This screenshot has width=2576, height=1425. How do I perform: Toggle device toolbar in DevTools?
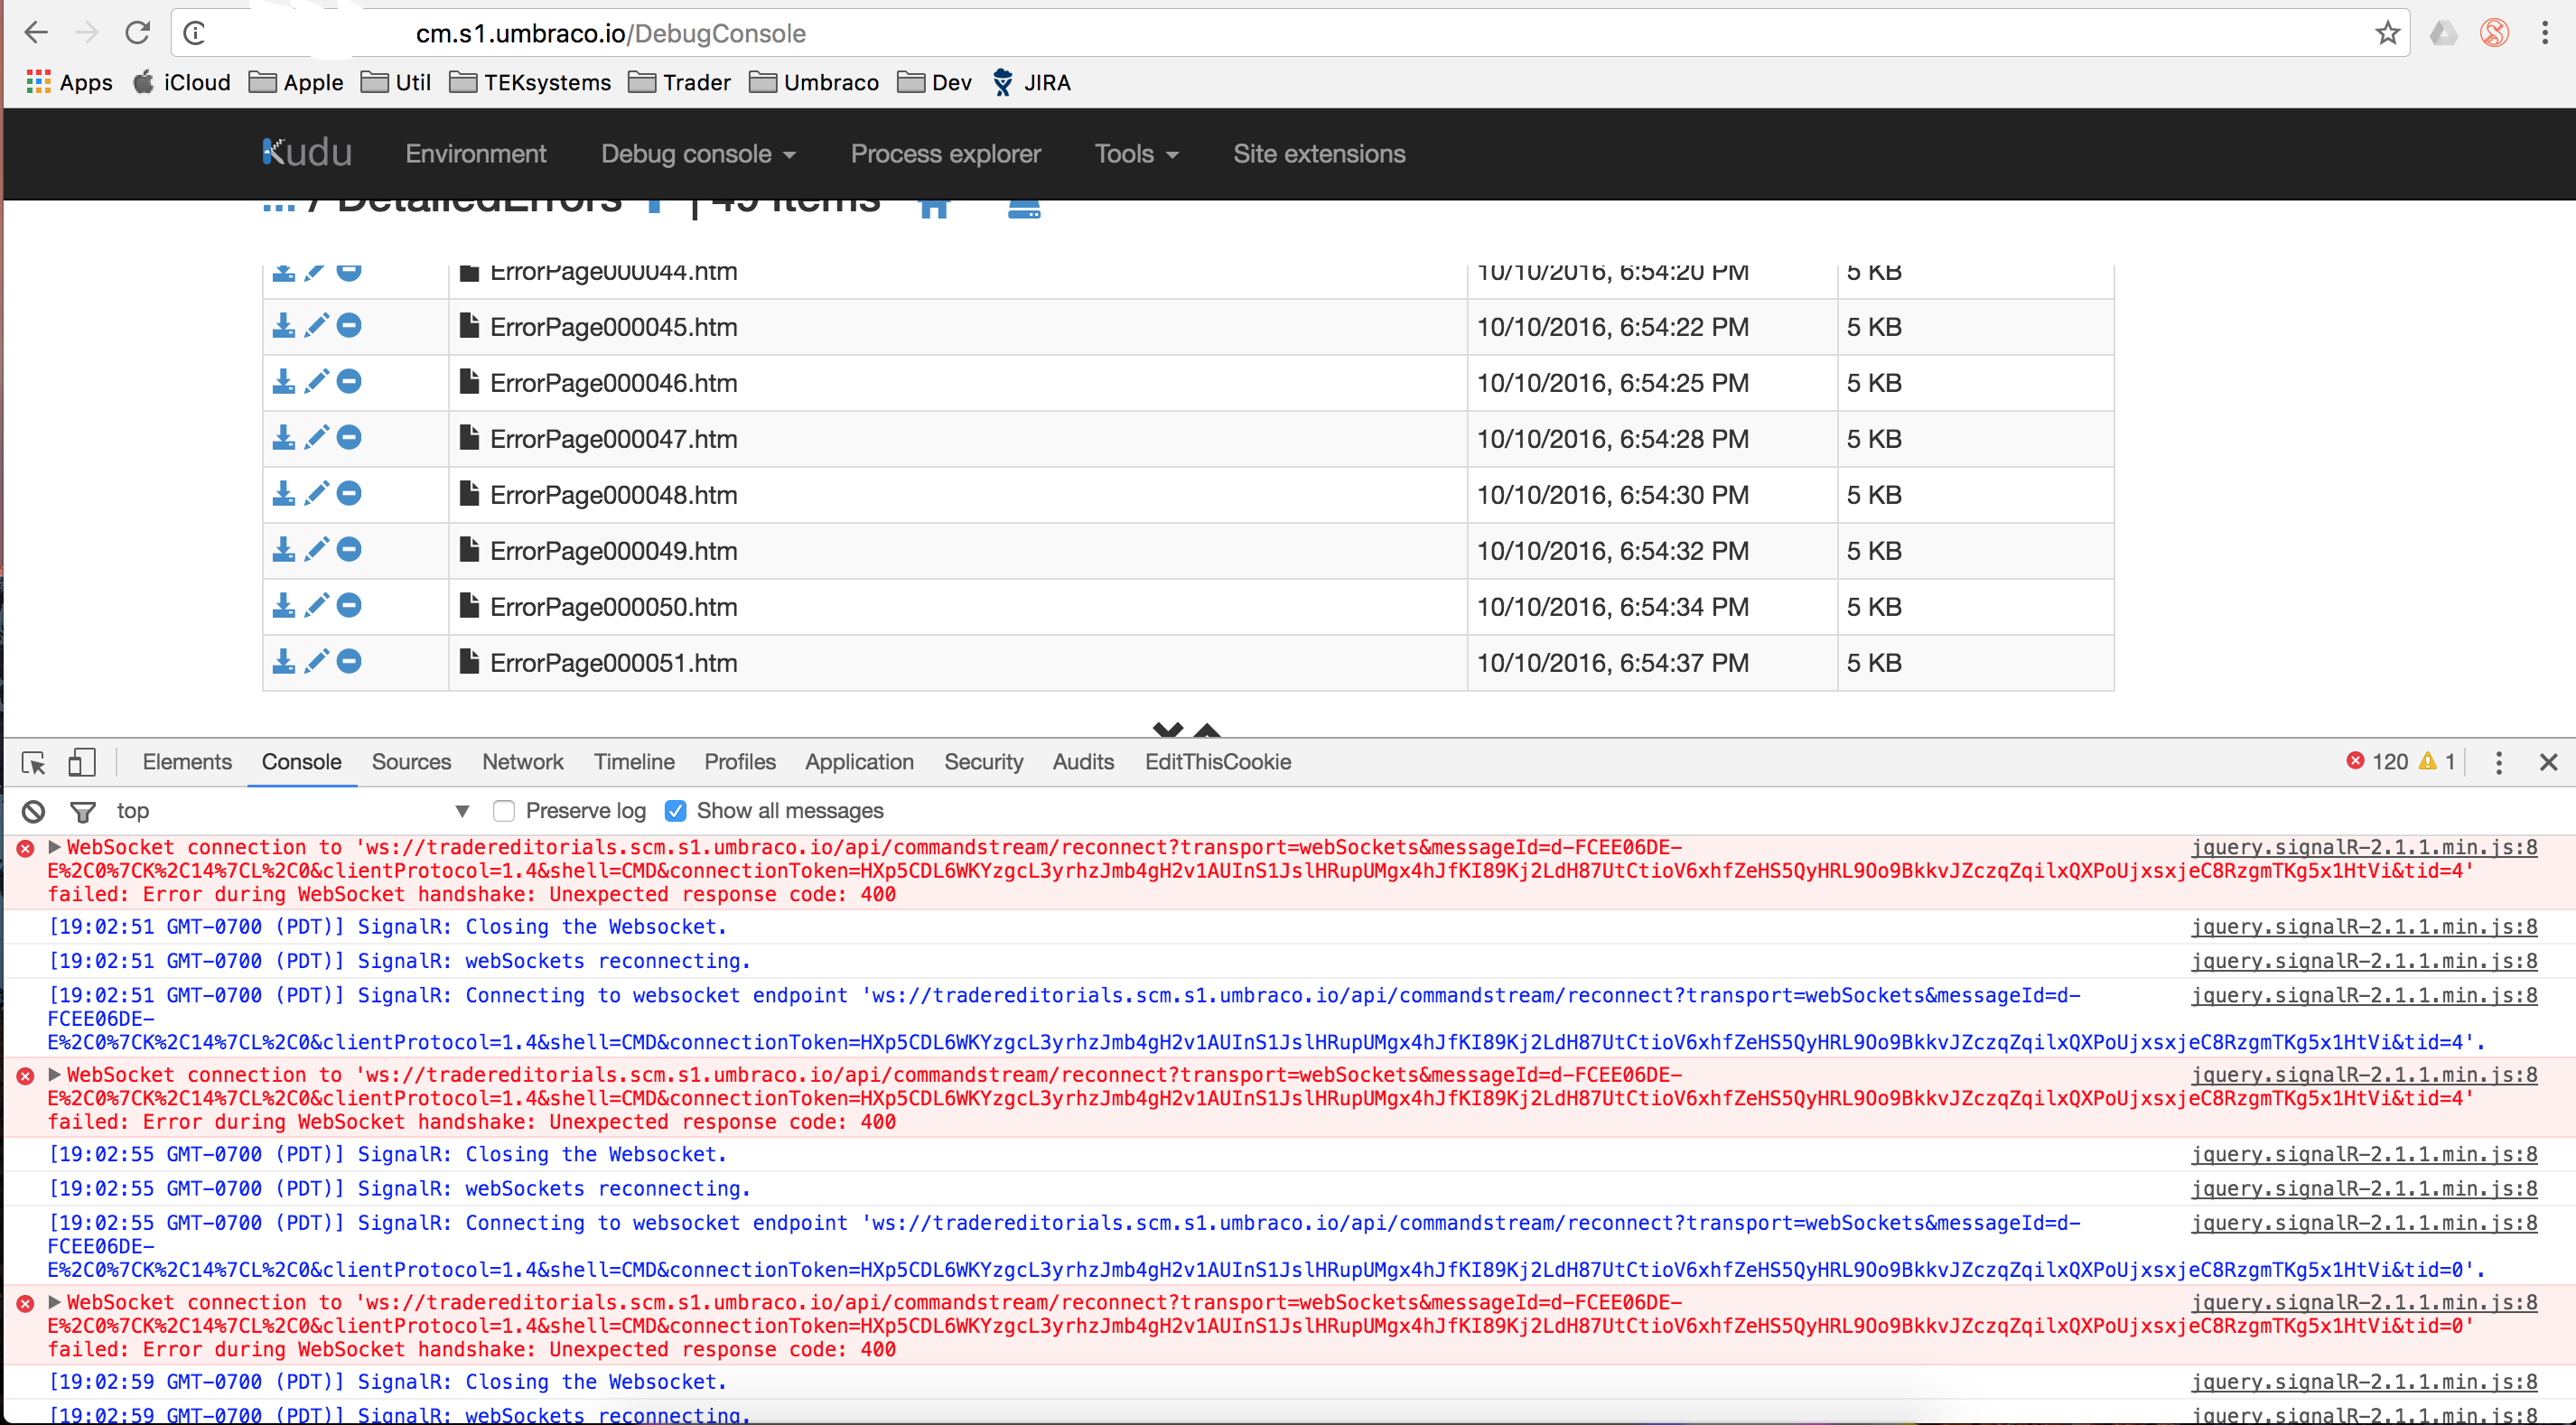81,762
